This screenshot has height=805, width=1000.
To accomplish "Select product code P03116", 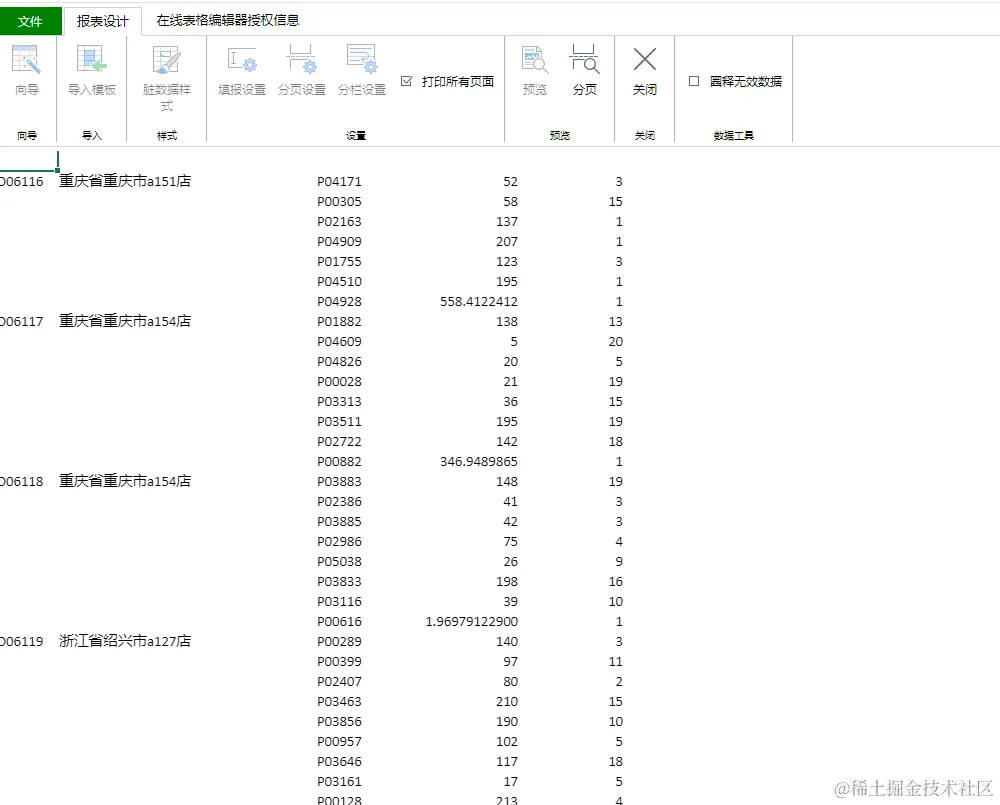I will [x=339, y=602].
